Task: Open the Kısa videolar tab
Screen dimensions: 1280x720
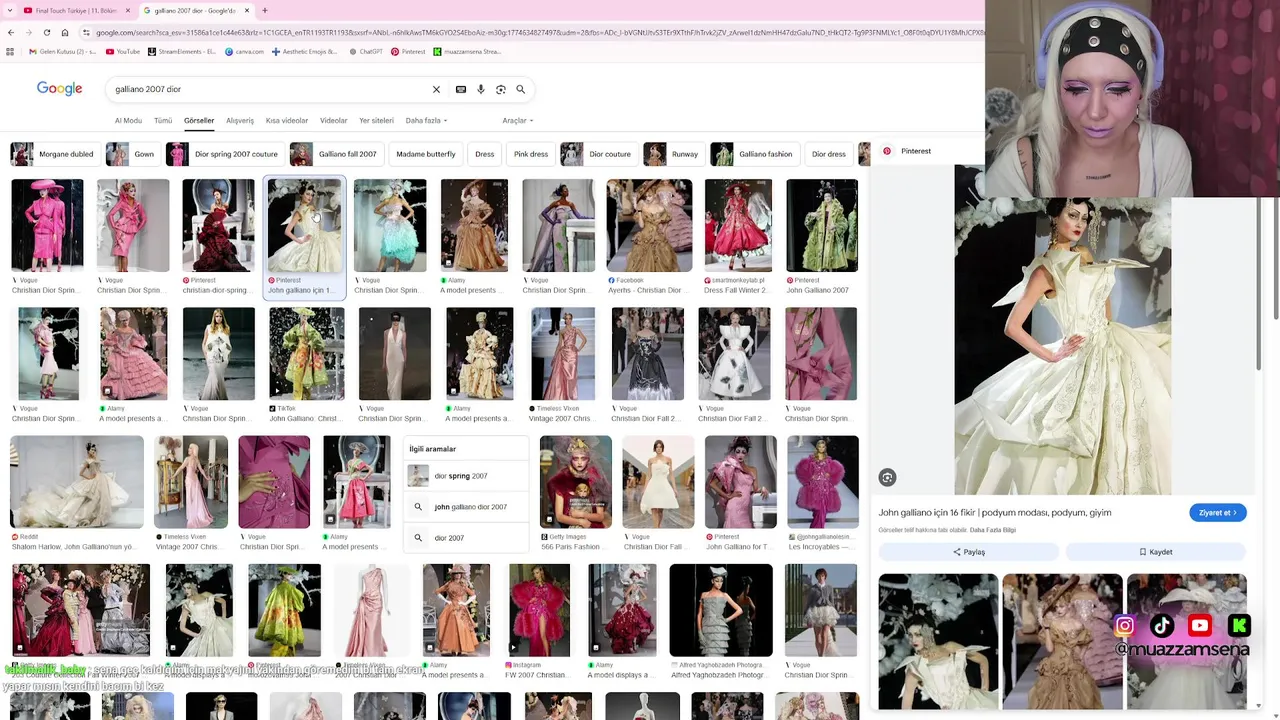Action: [x=287, y=120]
